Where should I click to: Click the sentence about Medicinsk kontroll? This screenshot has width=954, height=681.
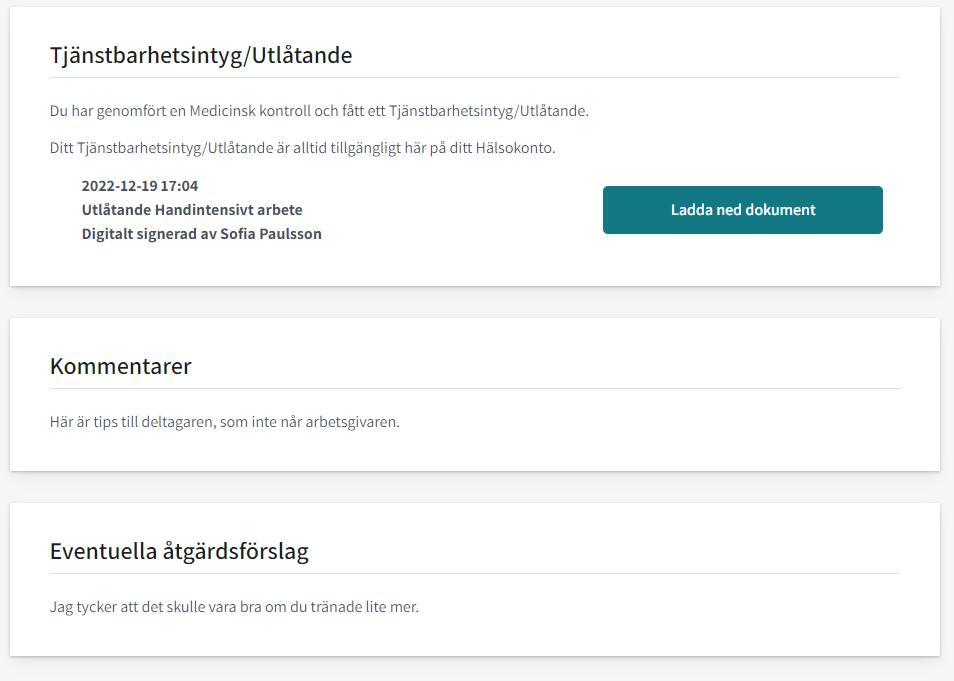click(x=319, y=111)
